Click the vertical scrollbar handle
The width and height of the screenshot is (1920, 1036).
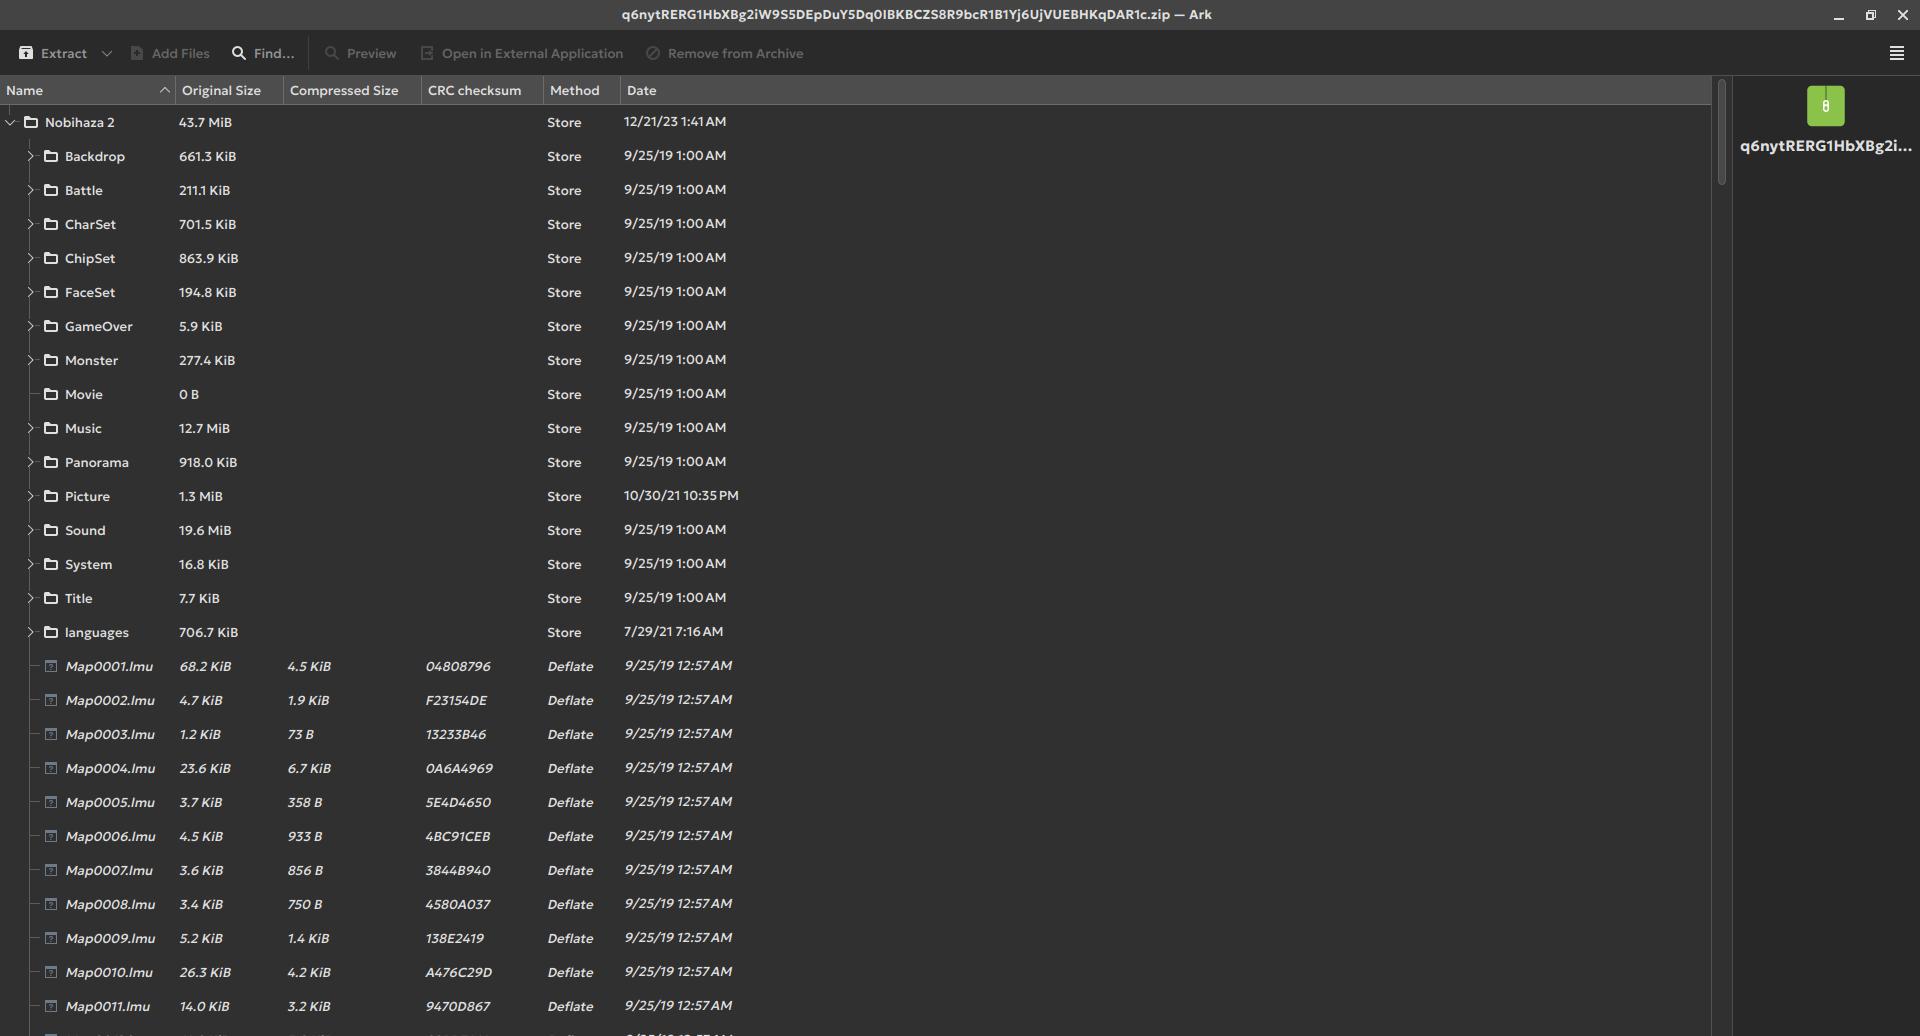(x=1721, y=132)
